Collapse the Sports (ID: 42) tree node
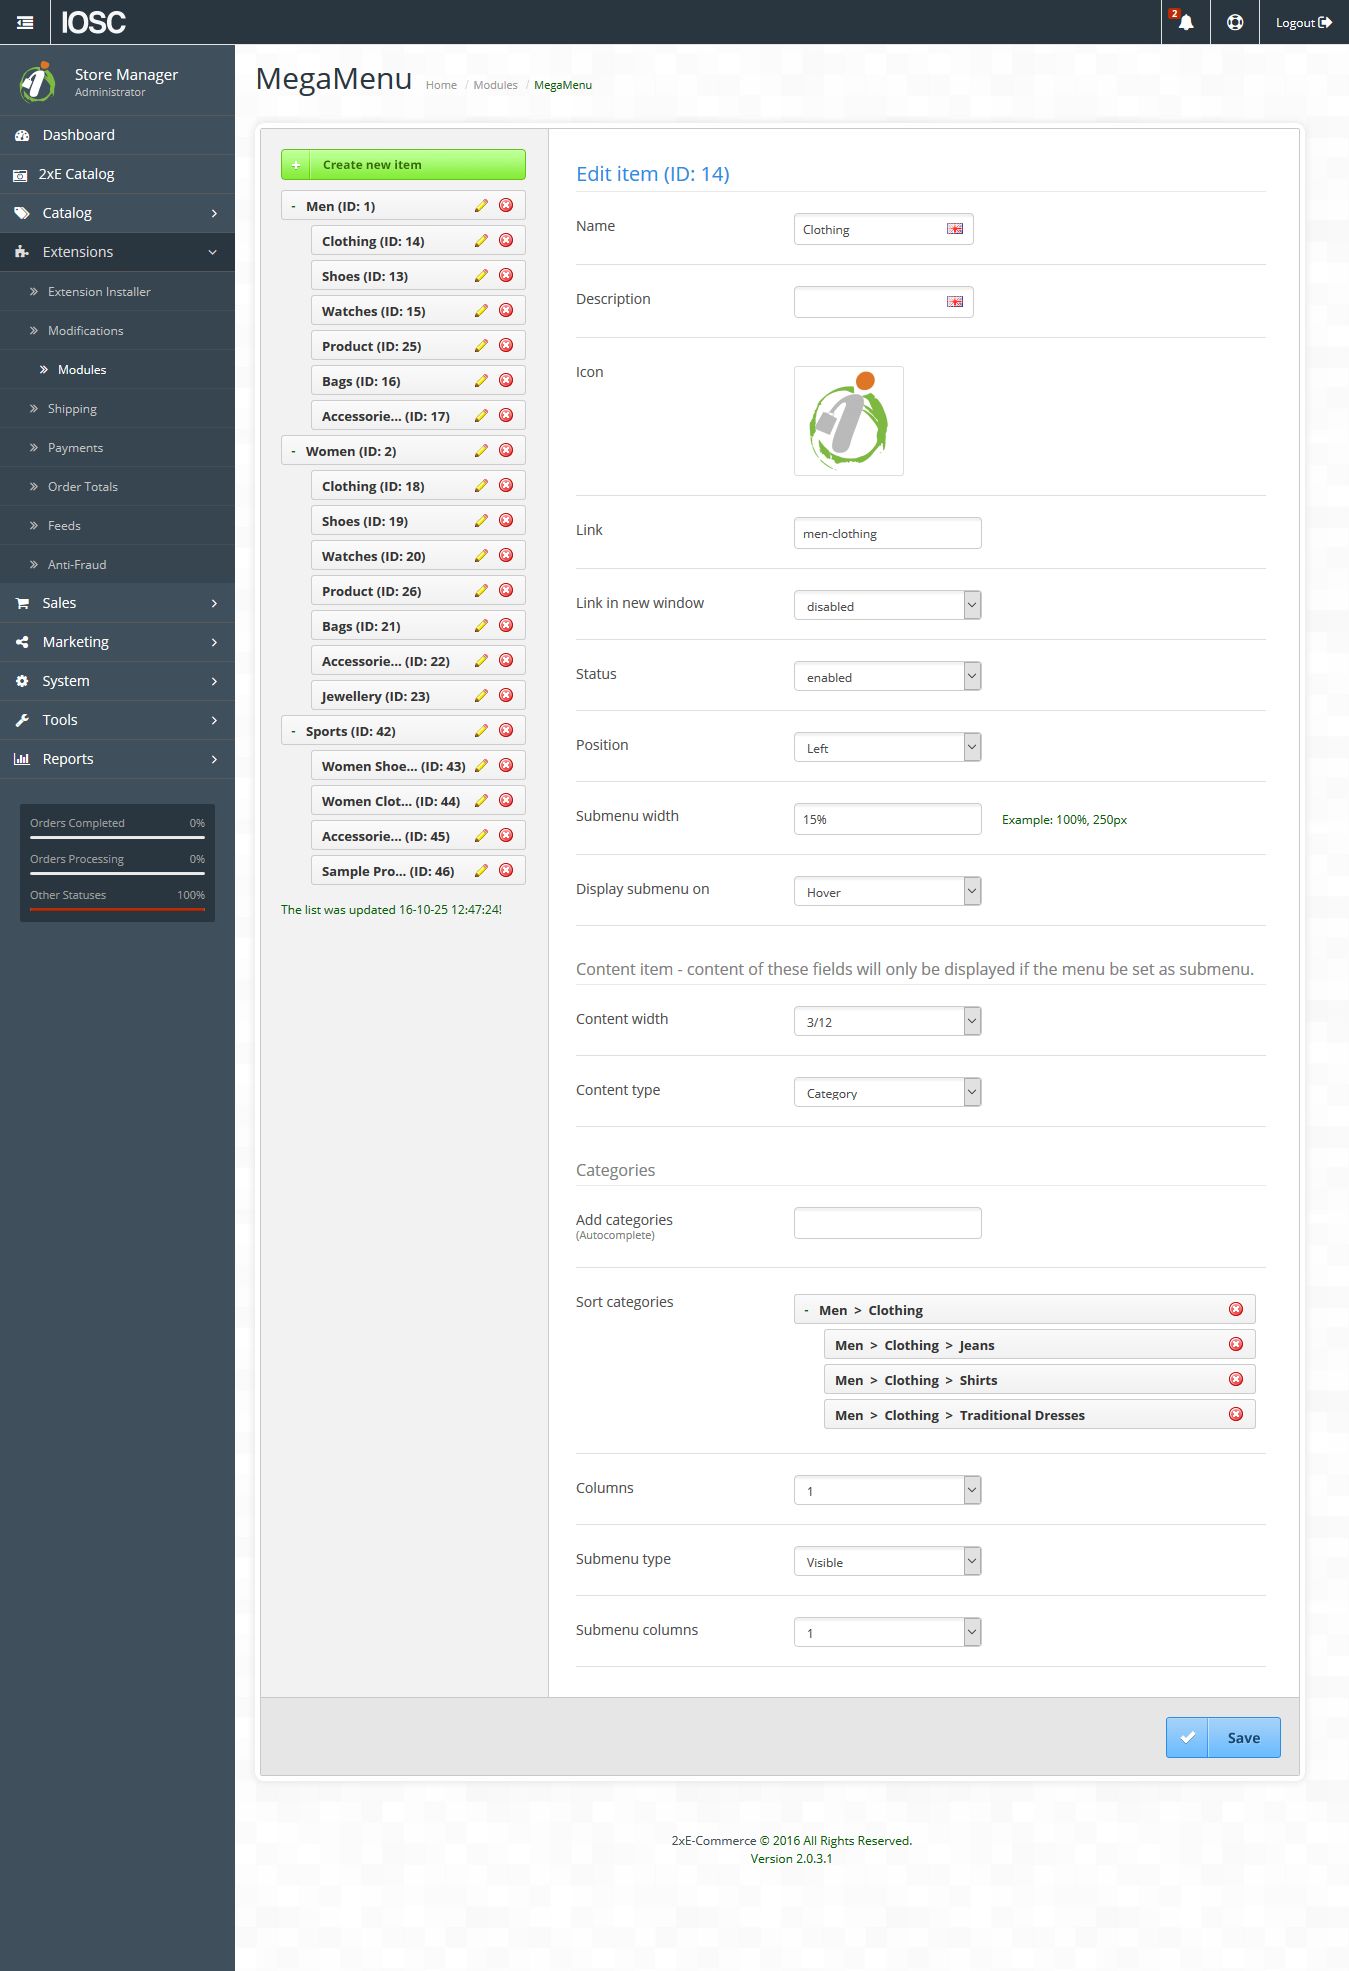This screenshot has height=1971, width=1349. [293, 731]
